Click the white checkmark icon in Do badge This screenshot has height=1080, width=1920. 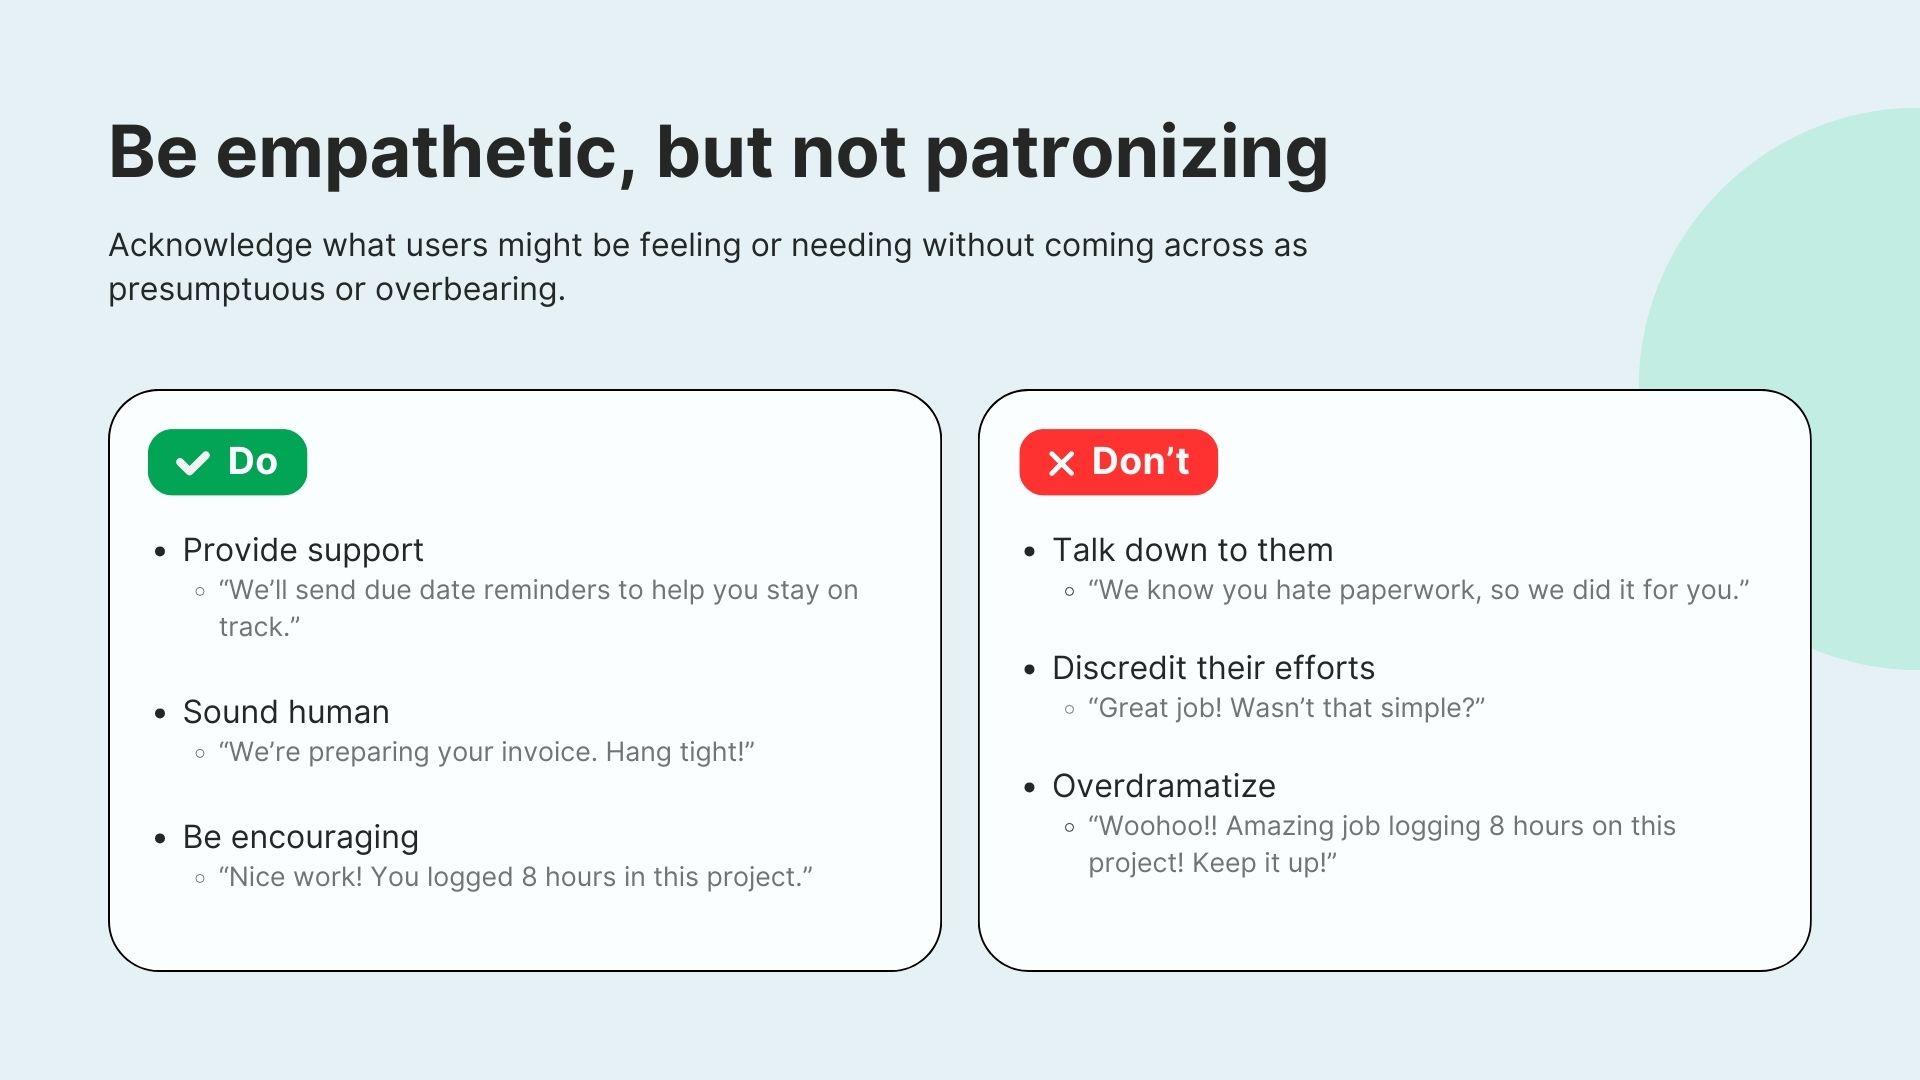(x=192, y=463)
